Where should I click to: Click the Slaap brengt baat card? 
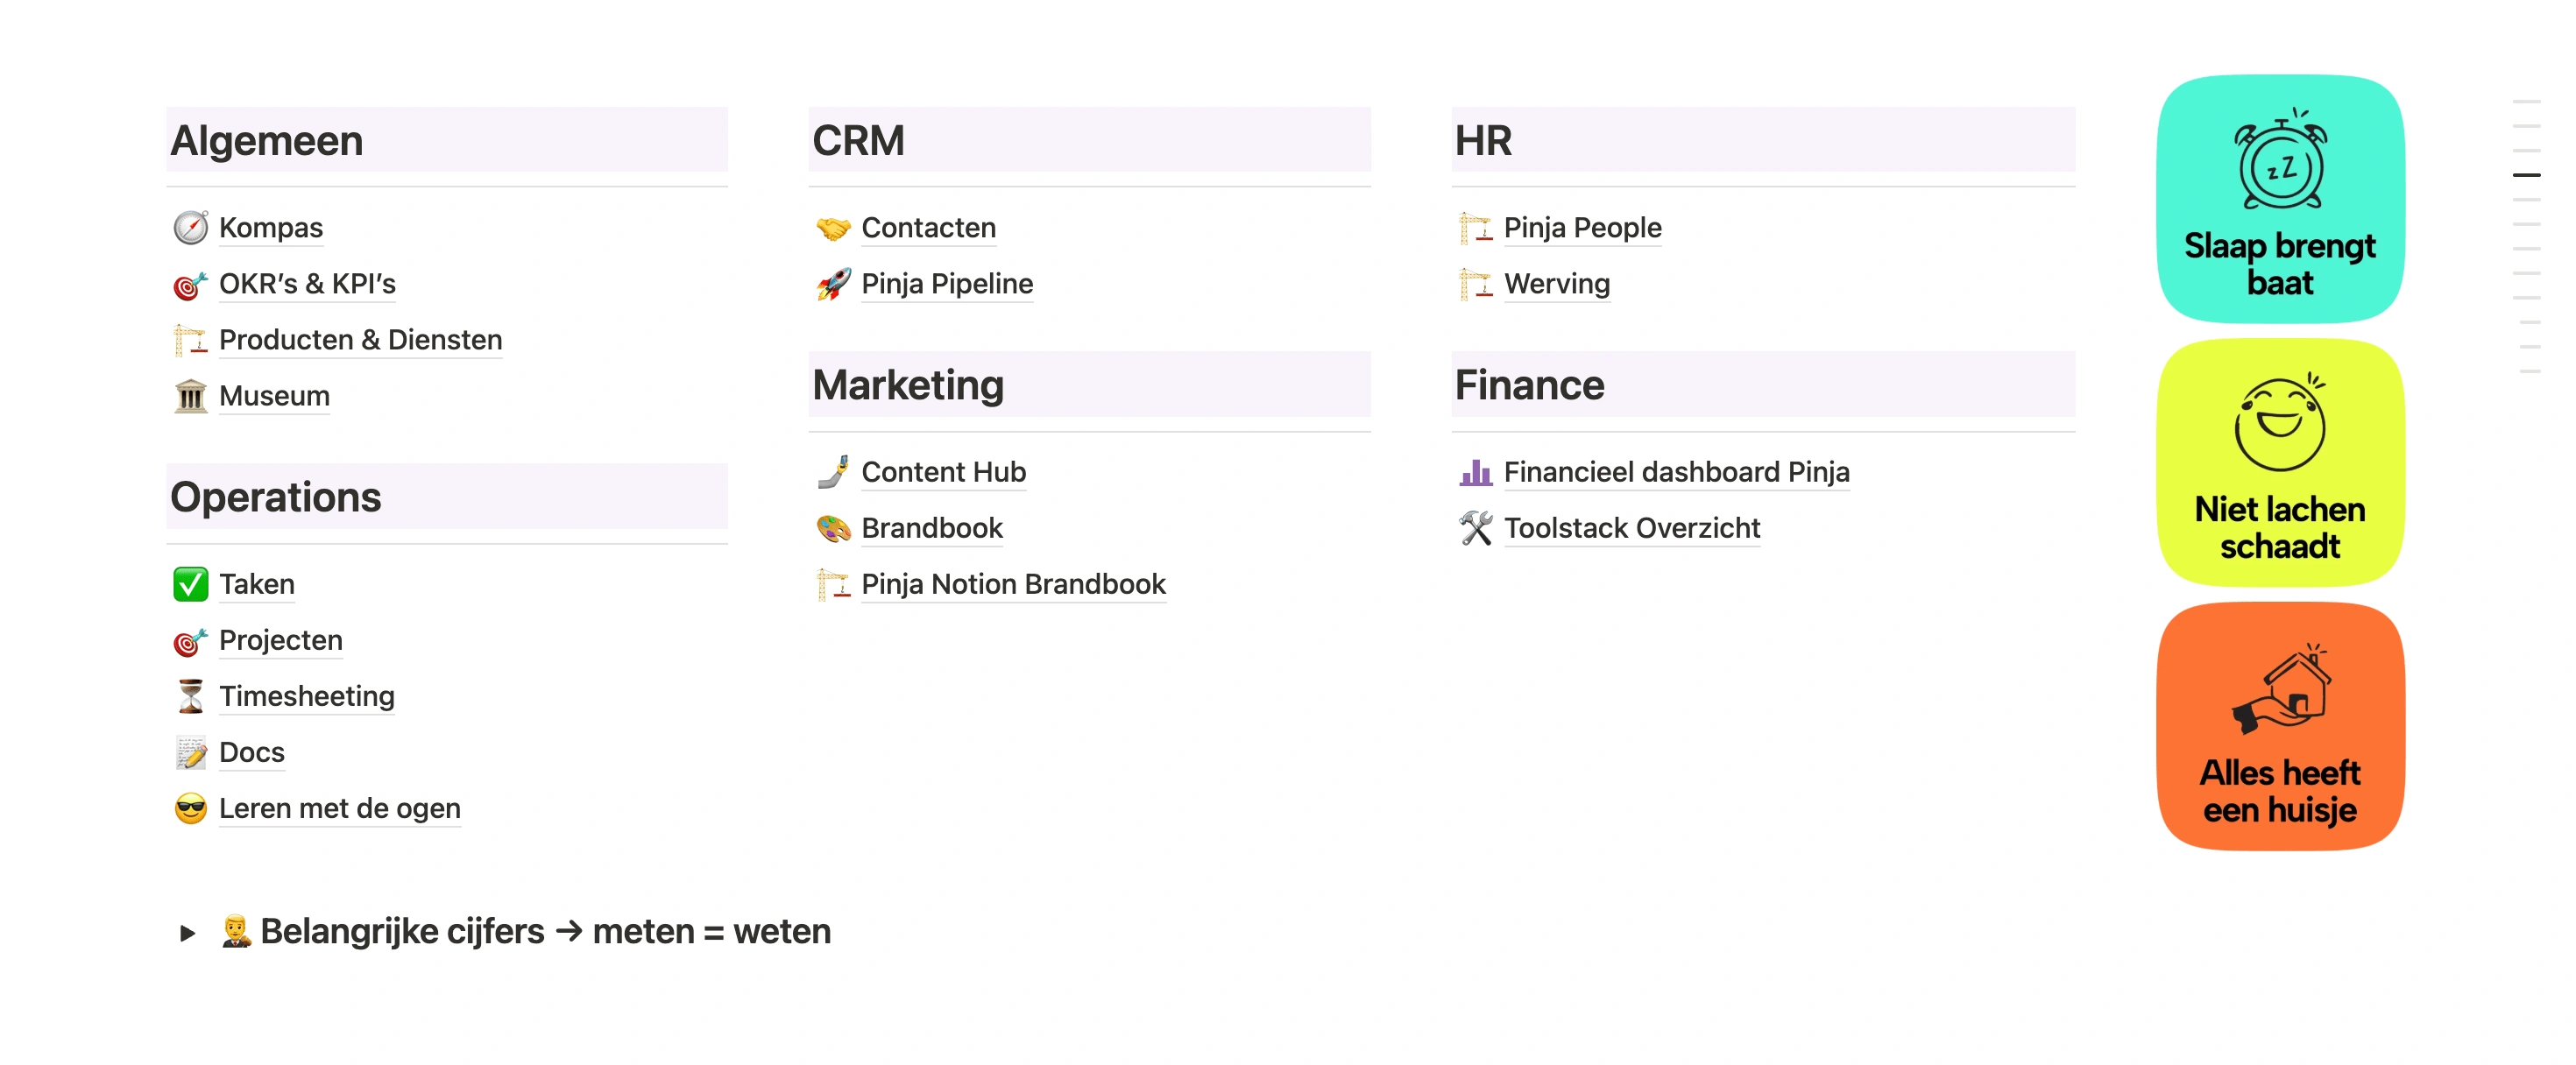[x=2279, y=199]
